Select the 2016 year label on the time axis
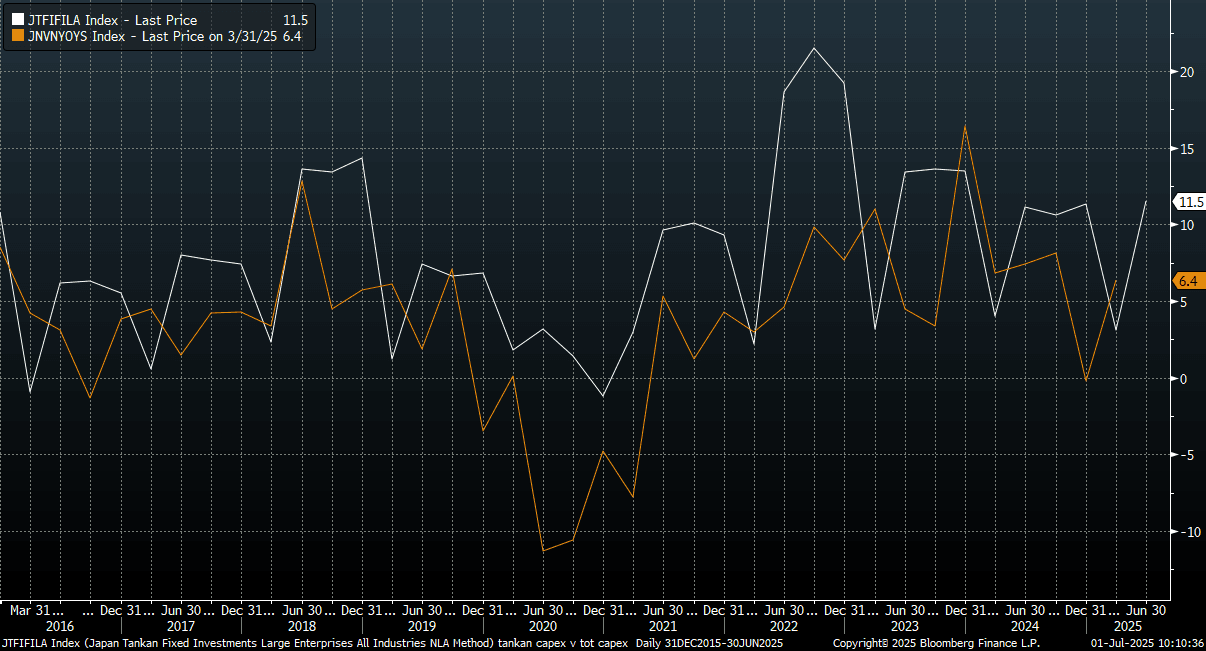 pos(60,627)
